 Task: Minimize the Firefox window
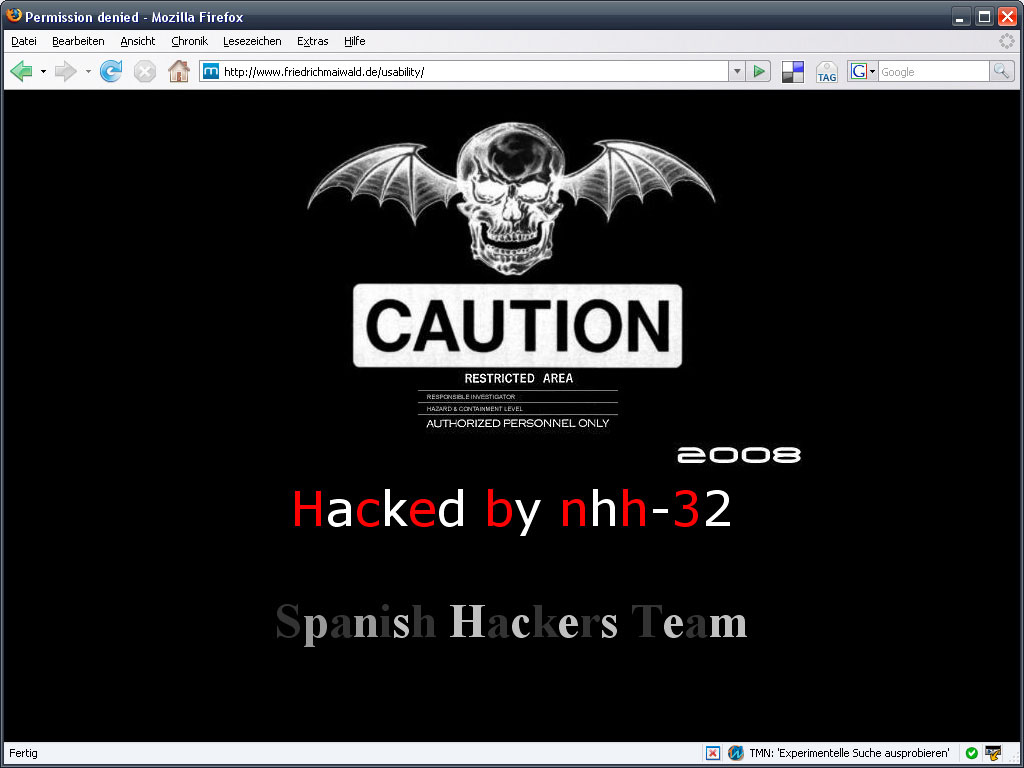[x=960, y=16]
